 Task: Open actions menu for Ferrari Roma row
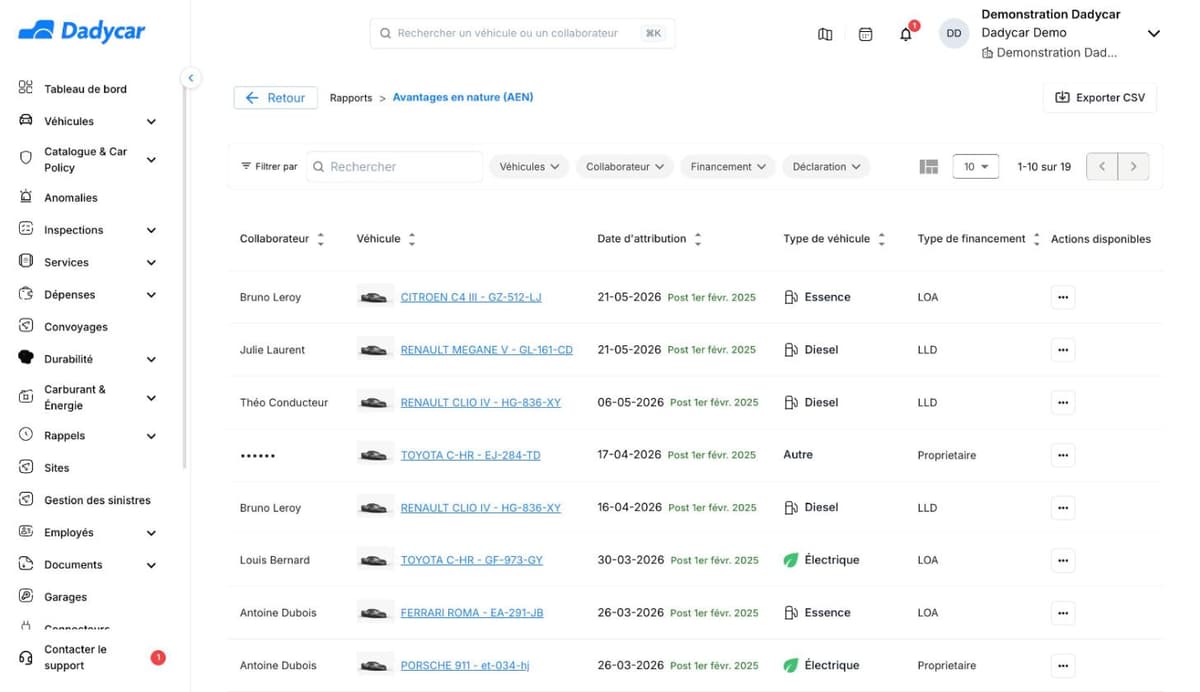(1063, 613)
